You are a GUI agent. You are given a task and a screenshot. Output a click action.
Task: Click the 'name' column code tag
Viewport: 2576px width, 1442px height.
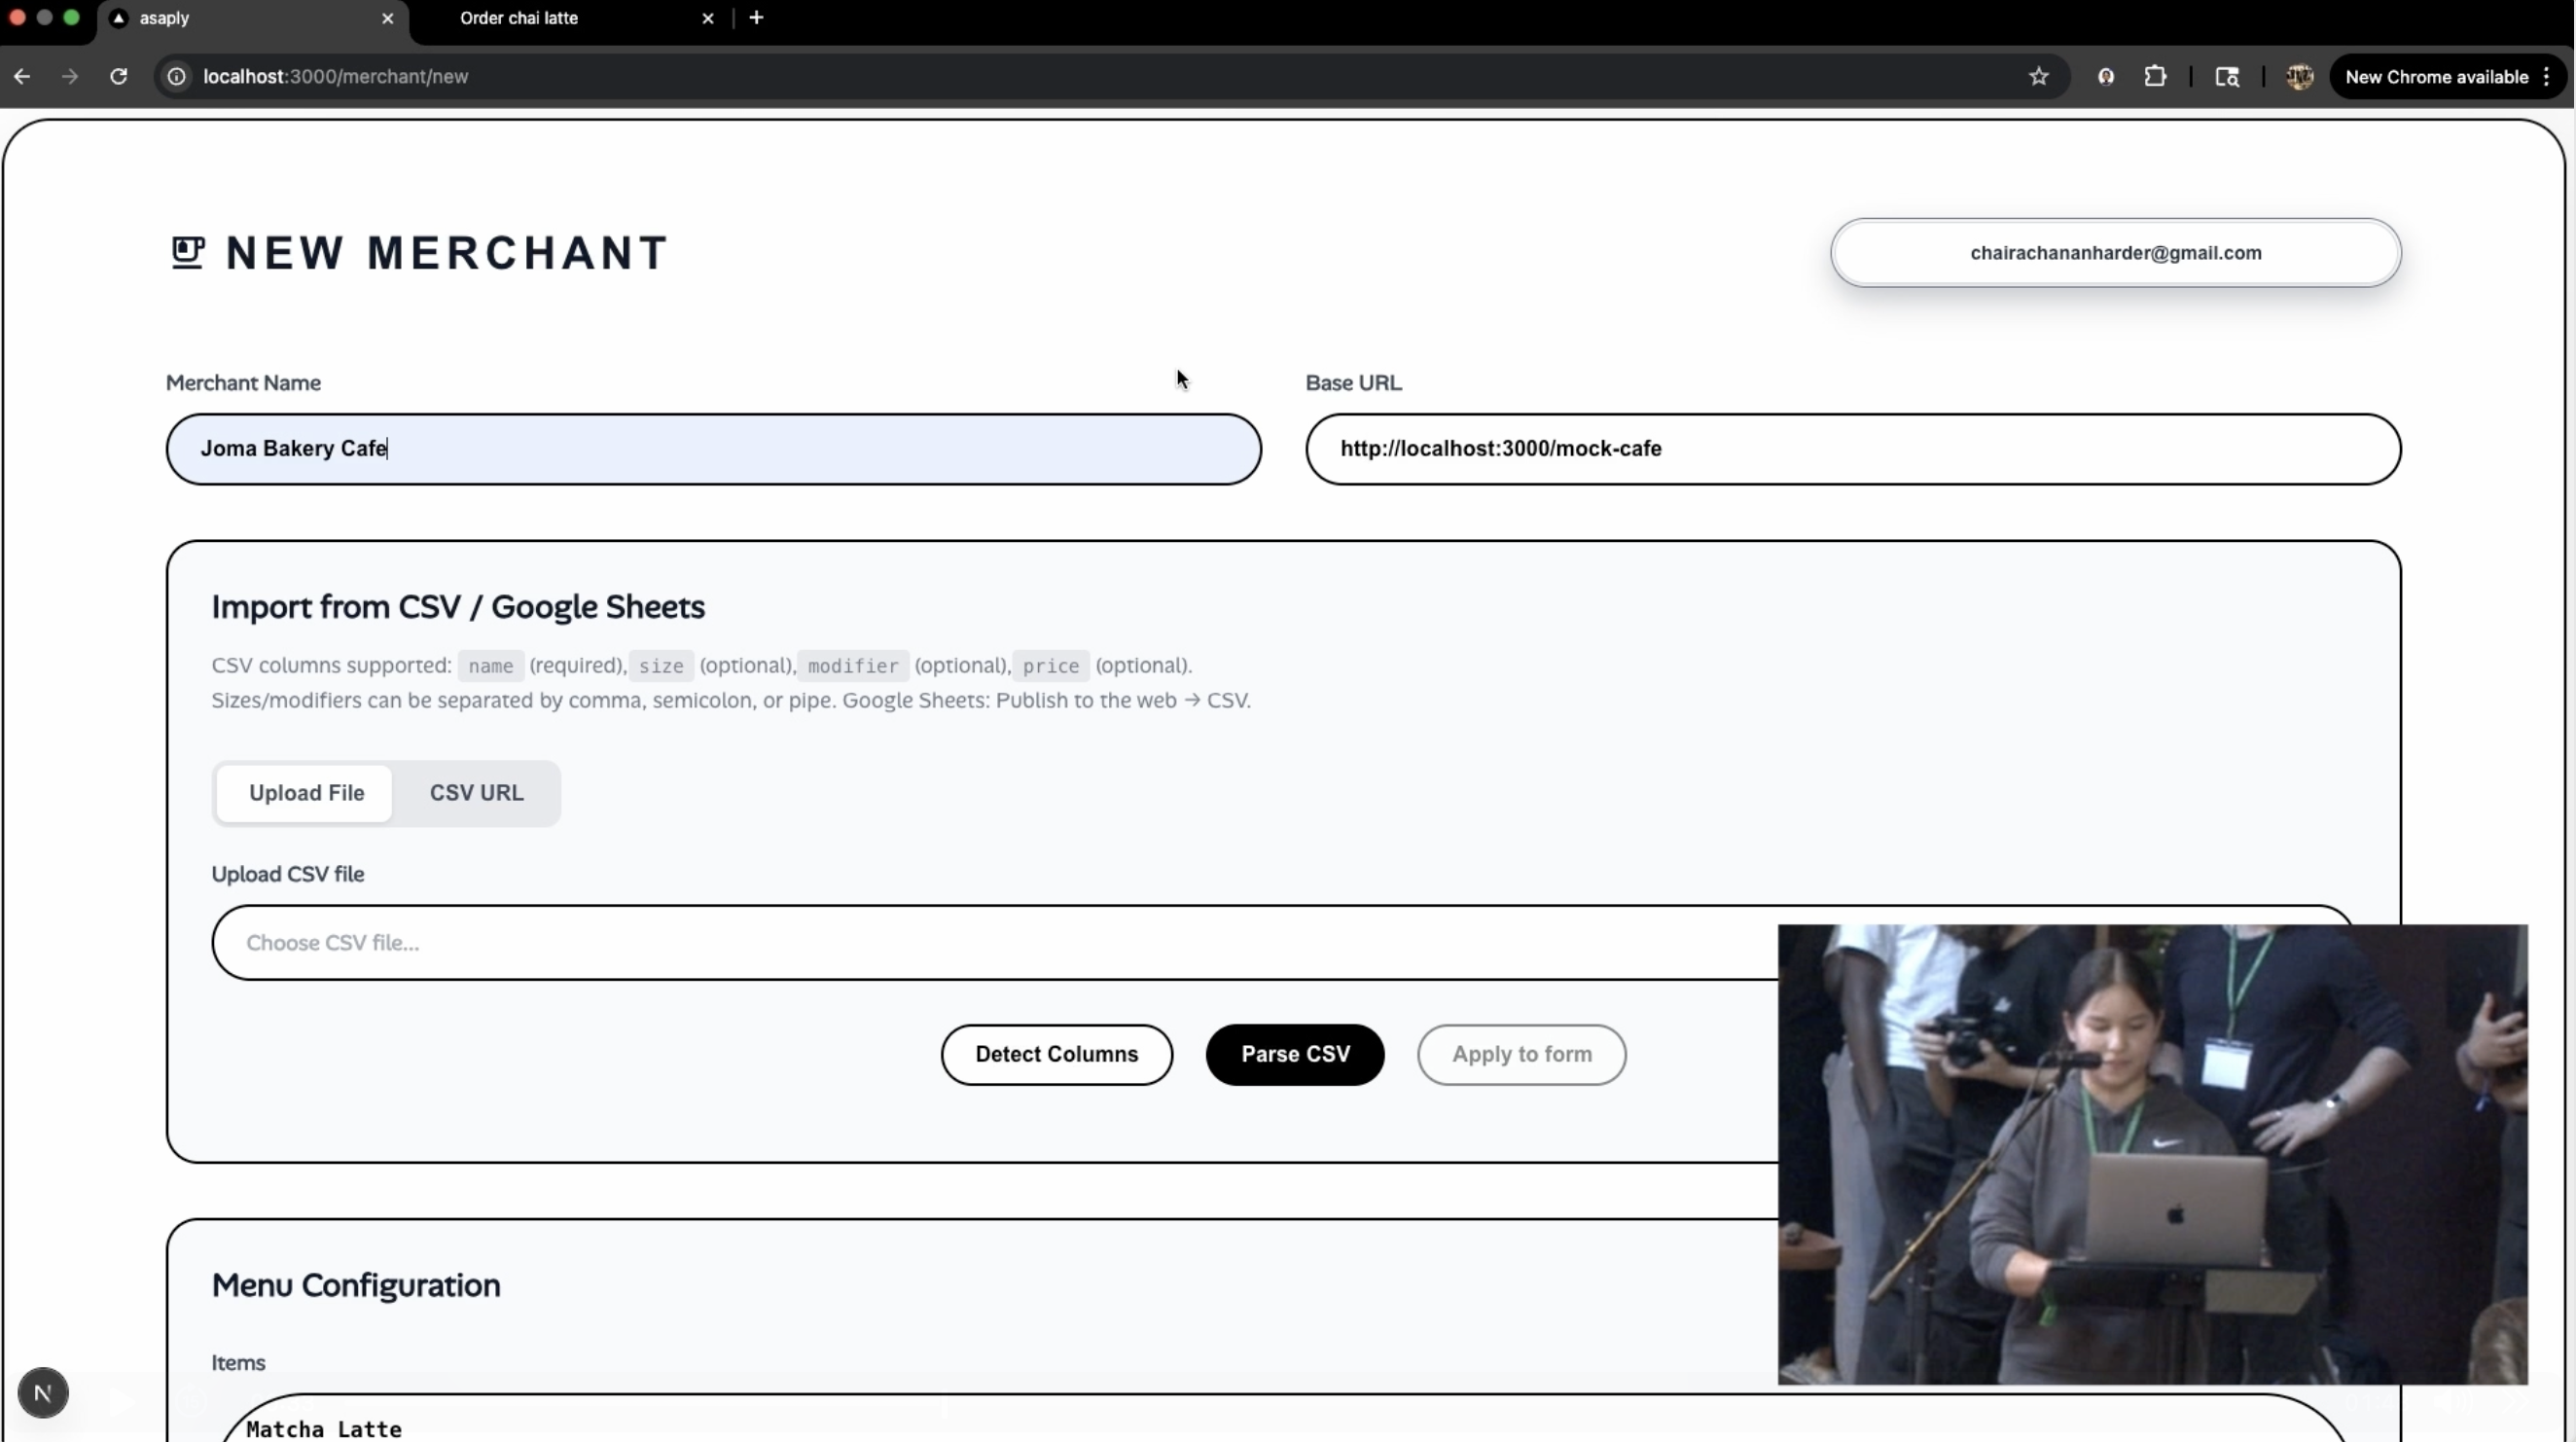click(x=490, y=666)
